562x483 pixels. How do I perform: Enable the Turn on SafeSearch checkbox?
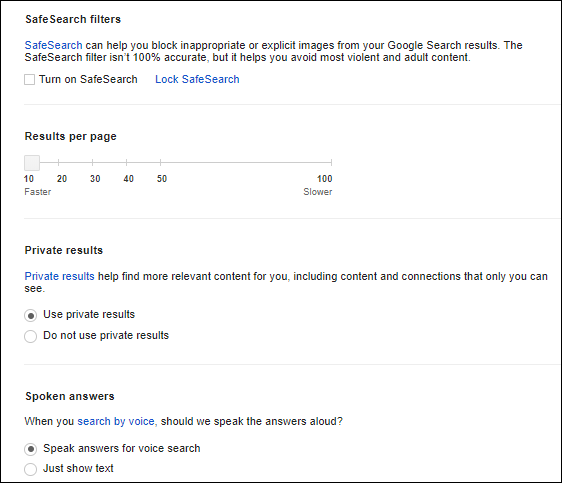point(29,80)
